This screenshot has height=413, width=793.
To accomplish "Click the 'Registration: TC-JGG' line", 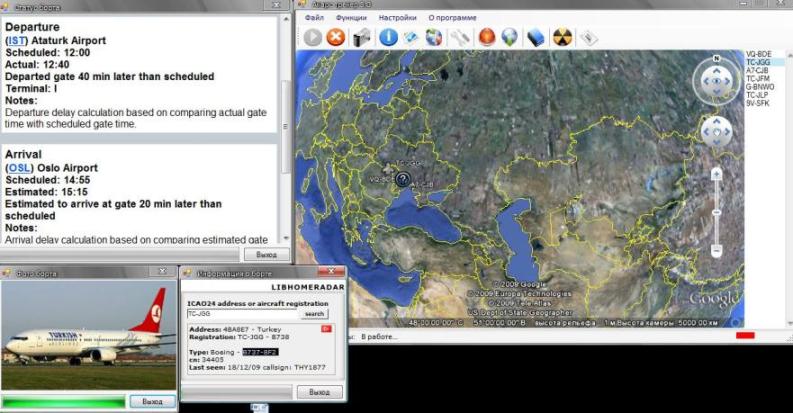I will (x=239, y=337).
